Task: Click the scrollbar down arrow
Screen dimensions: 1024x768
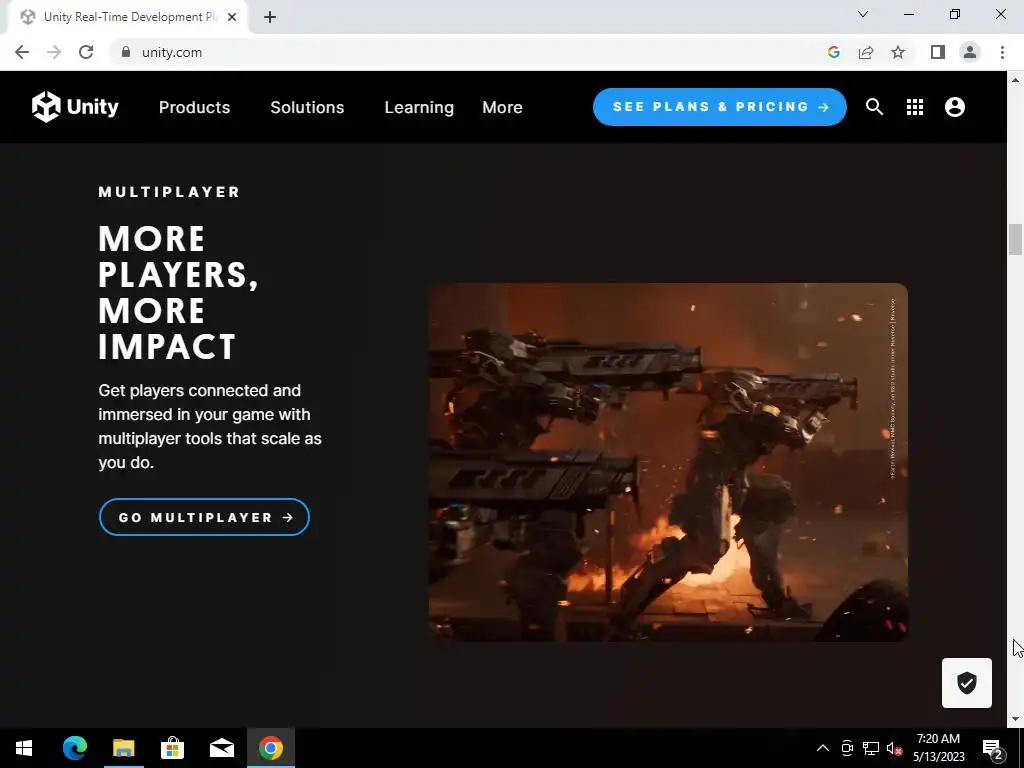Action: 1015,720
